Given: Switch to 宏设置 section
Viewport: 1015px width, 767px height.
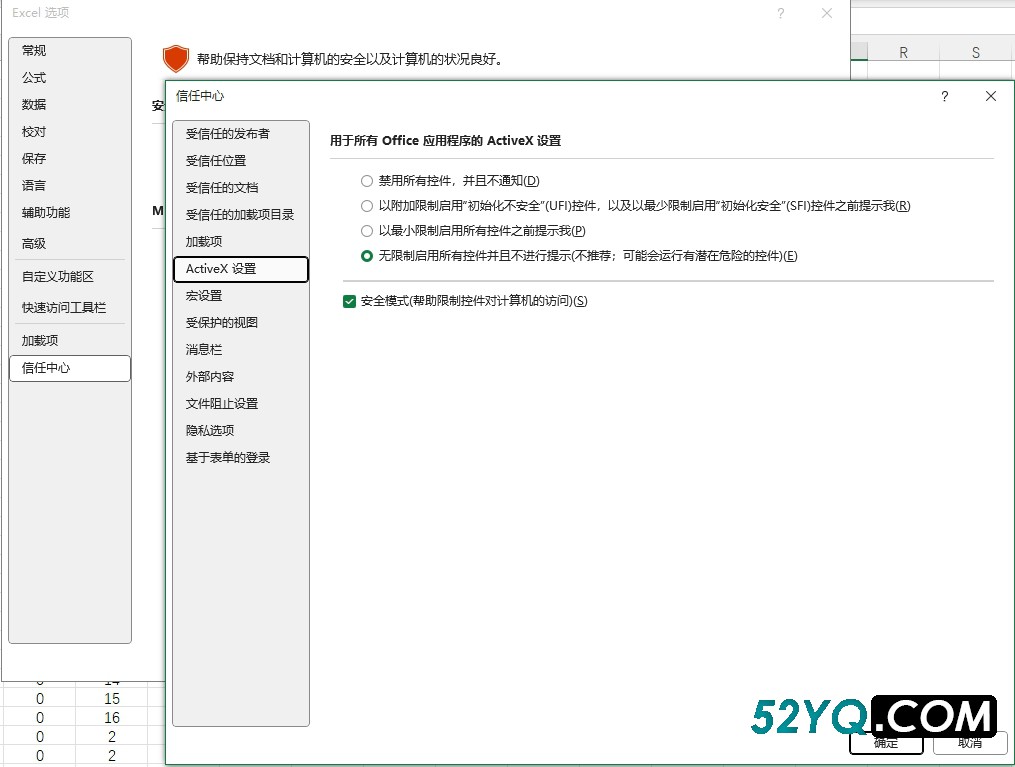Looking at the screenshot, I should (x=240, y=296).
